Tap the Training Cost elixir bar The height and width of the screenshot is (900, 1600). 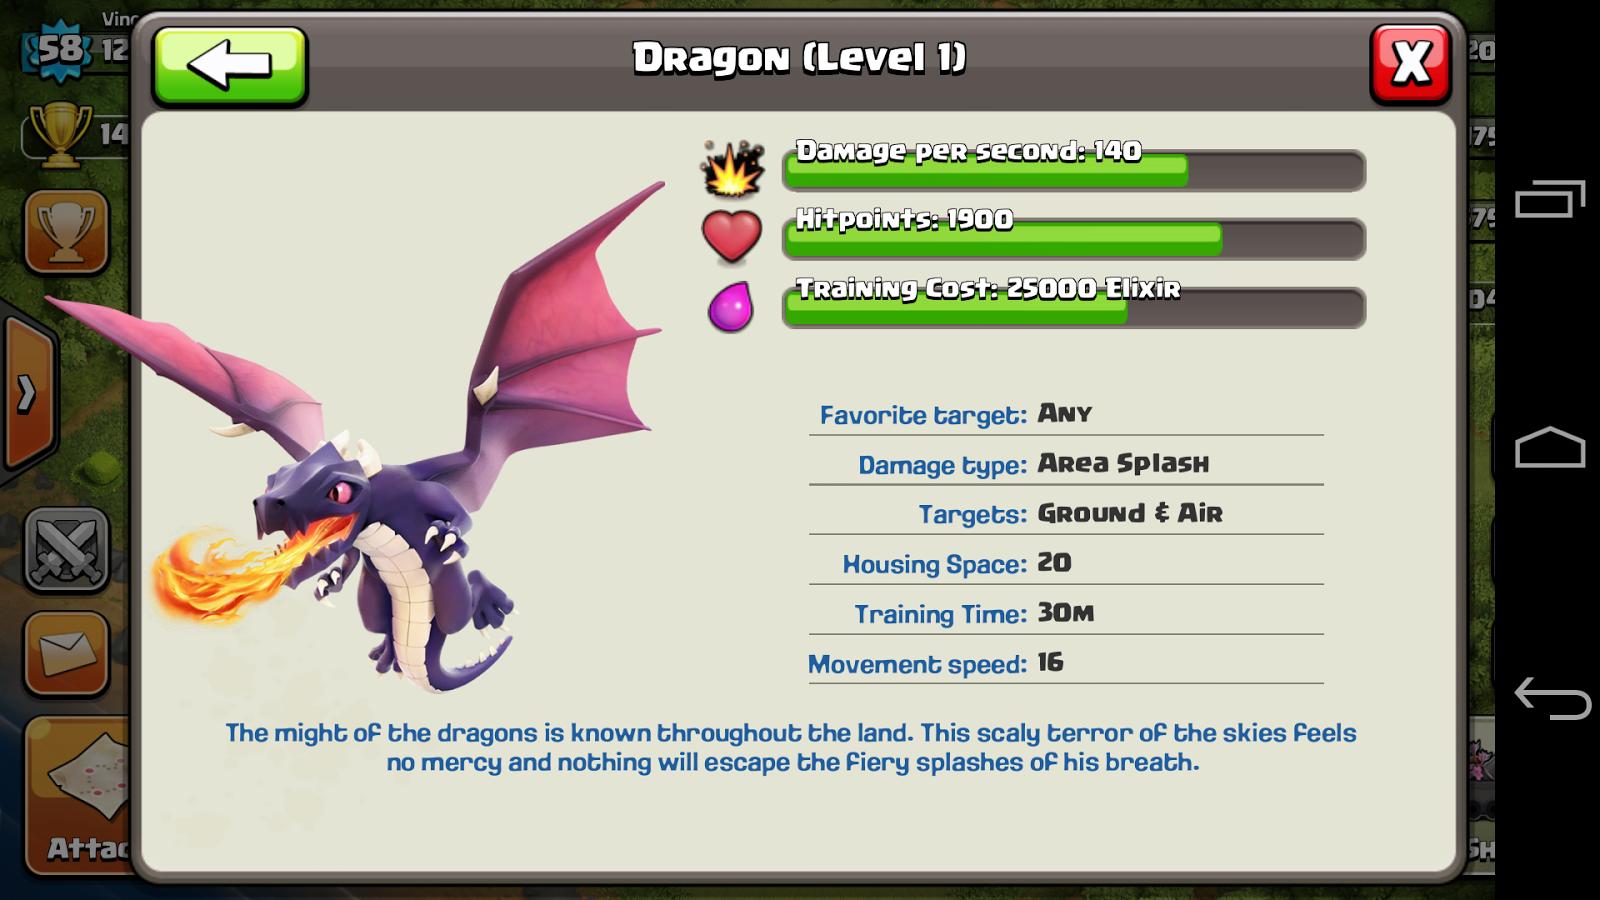click(x=1074, y=307)
